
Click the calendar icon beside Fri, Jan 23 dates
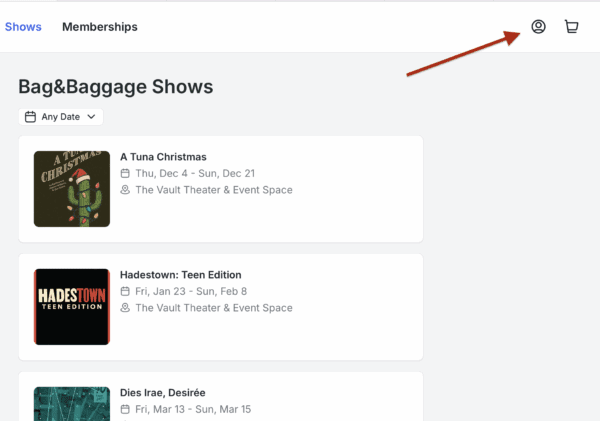coord(125,291)
